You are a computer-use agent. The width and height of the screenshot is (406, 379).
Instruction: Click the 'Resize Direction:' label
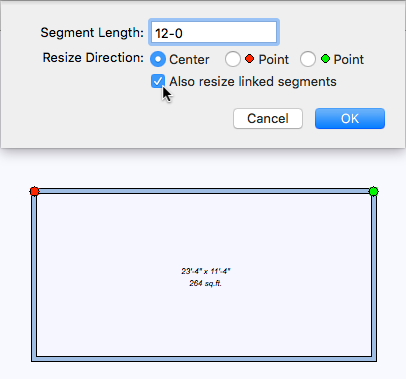pyautogui.click(x=93, y=58)
